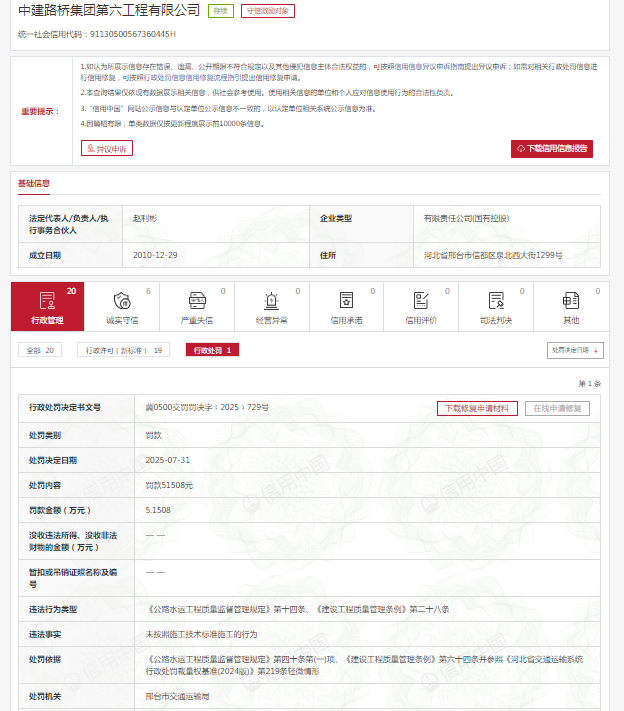Click the 处罚类别 value 罚款
Viewport: 624px width, 711px height.
pyautogui.click(x=153, y=435)
